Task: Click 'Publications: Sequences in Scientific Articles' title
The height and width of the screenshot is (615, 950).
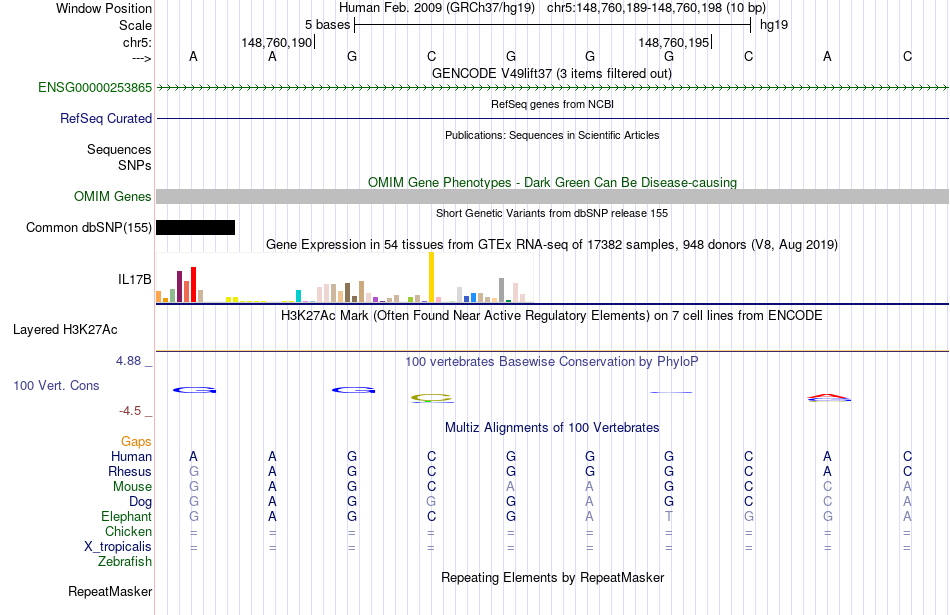Action: point(552,135)
